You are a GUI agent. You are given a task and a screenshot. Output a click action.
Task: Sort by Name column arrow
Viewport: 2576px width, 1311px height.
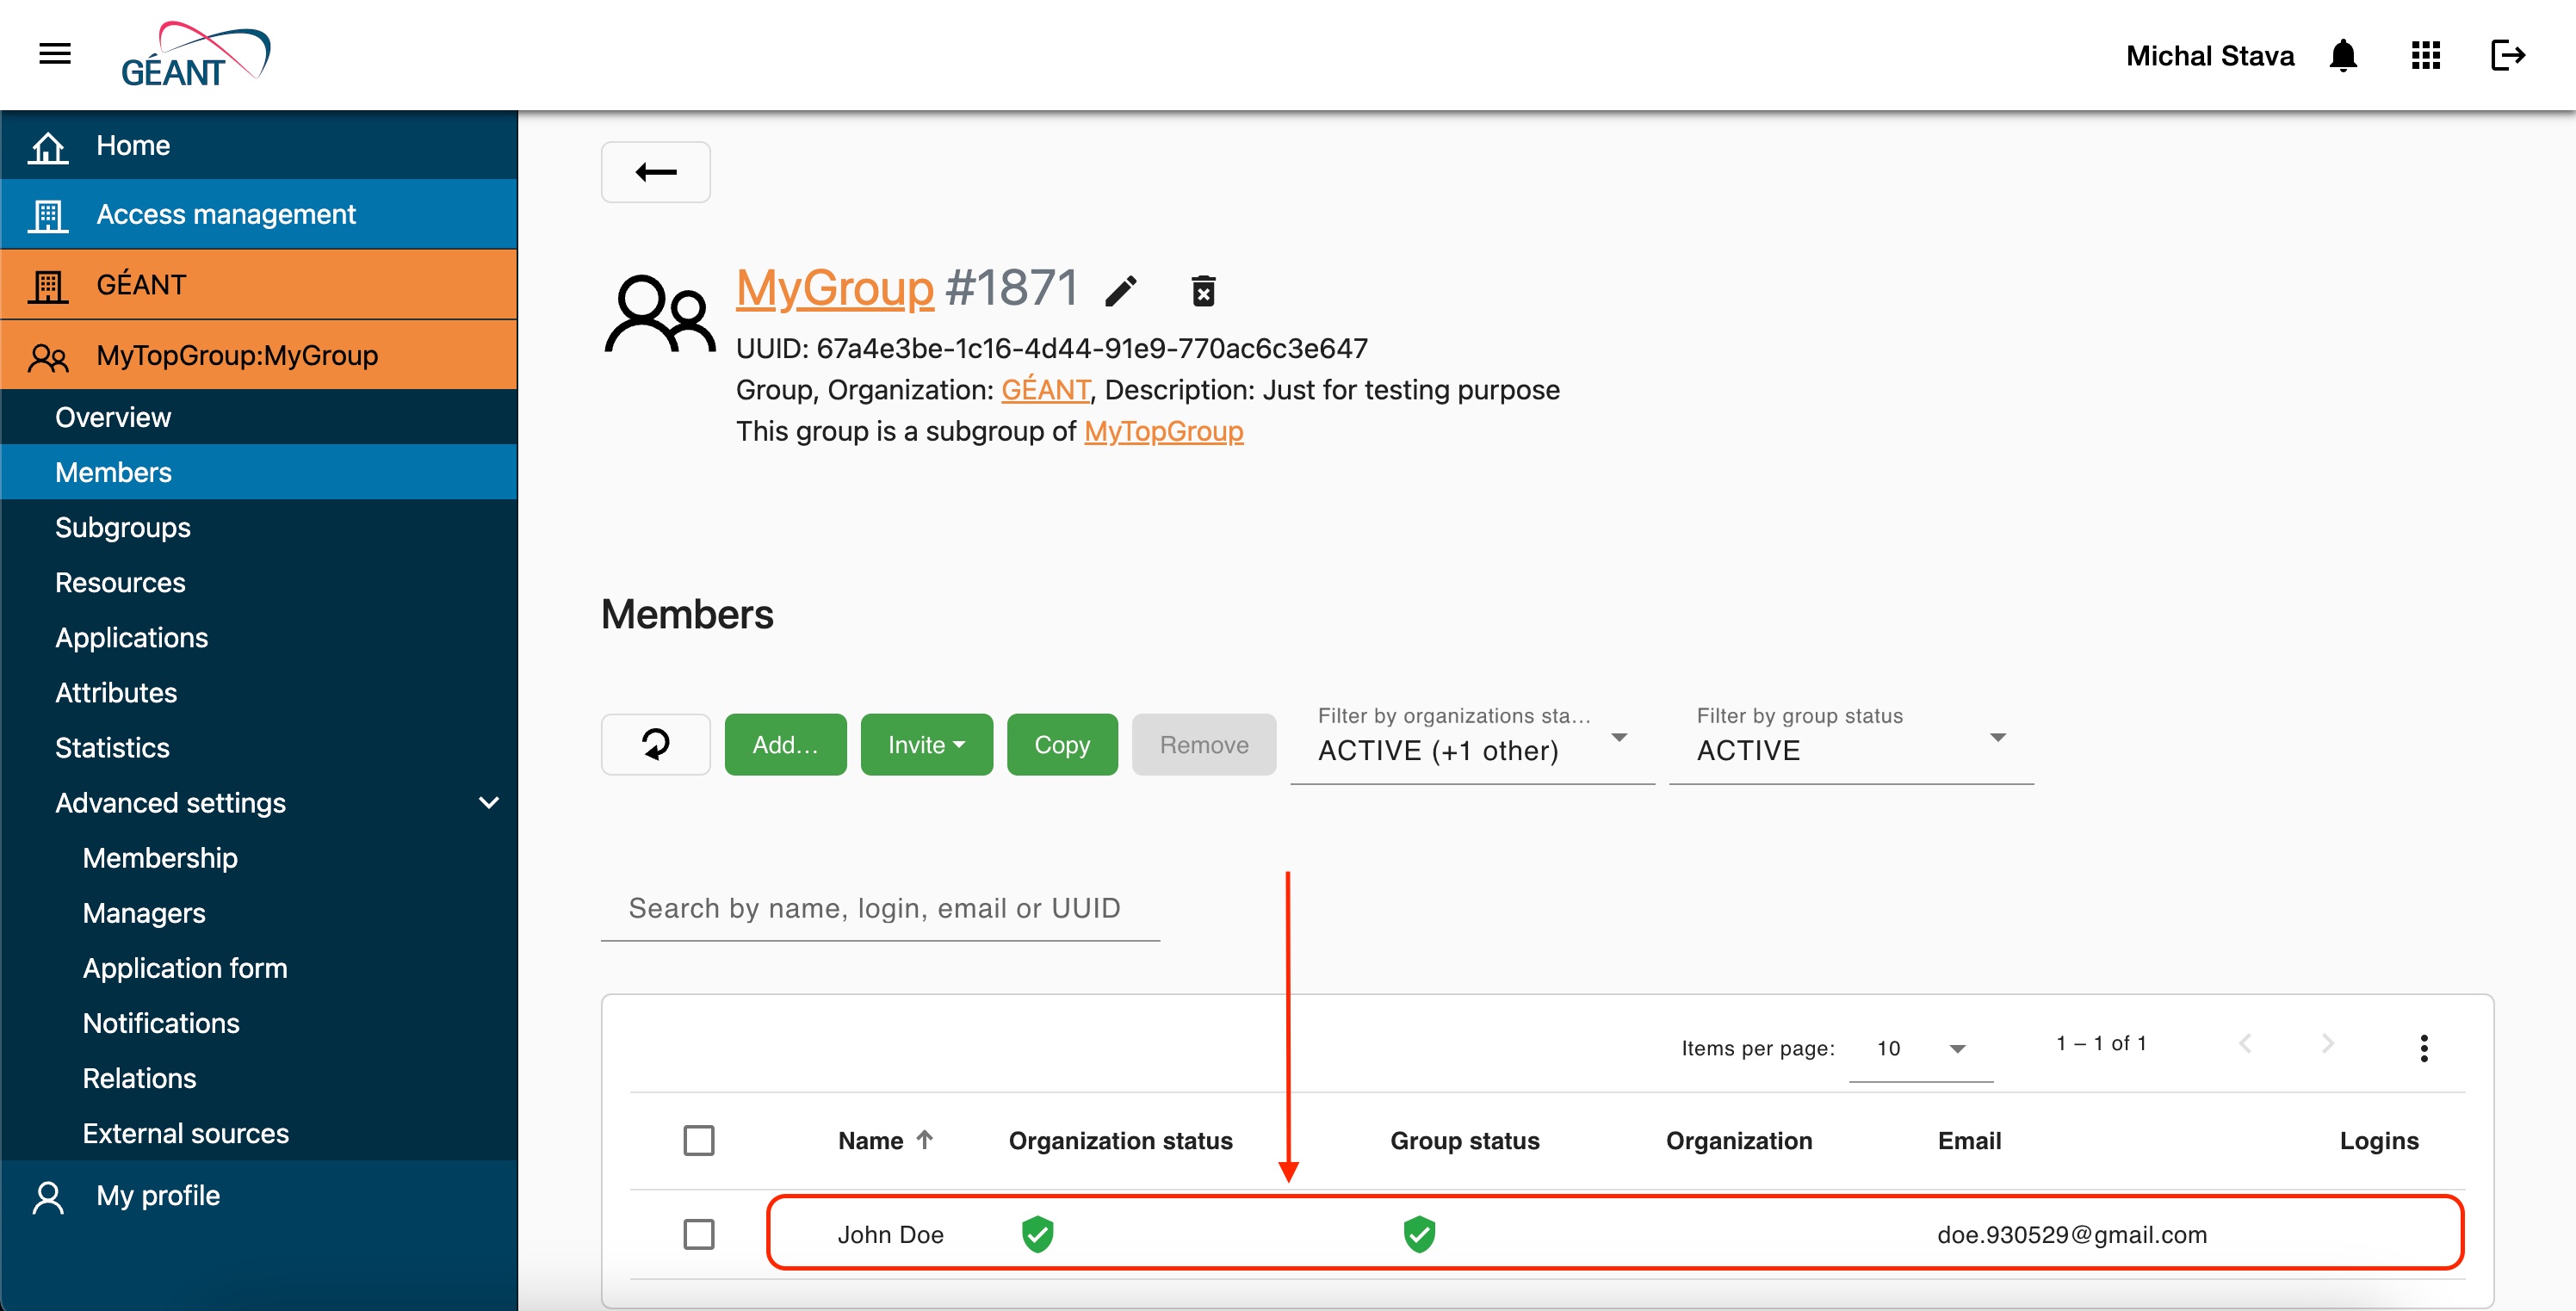click(925, 1139)
